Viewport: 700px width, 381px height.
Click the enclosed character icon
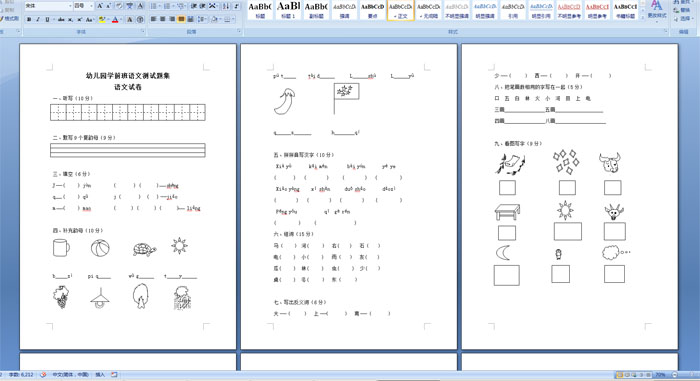pyautogui.click(x=140, y=20)
